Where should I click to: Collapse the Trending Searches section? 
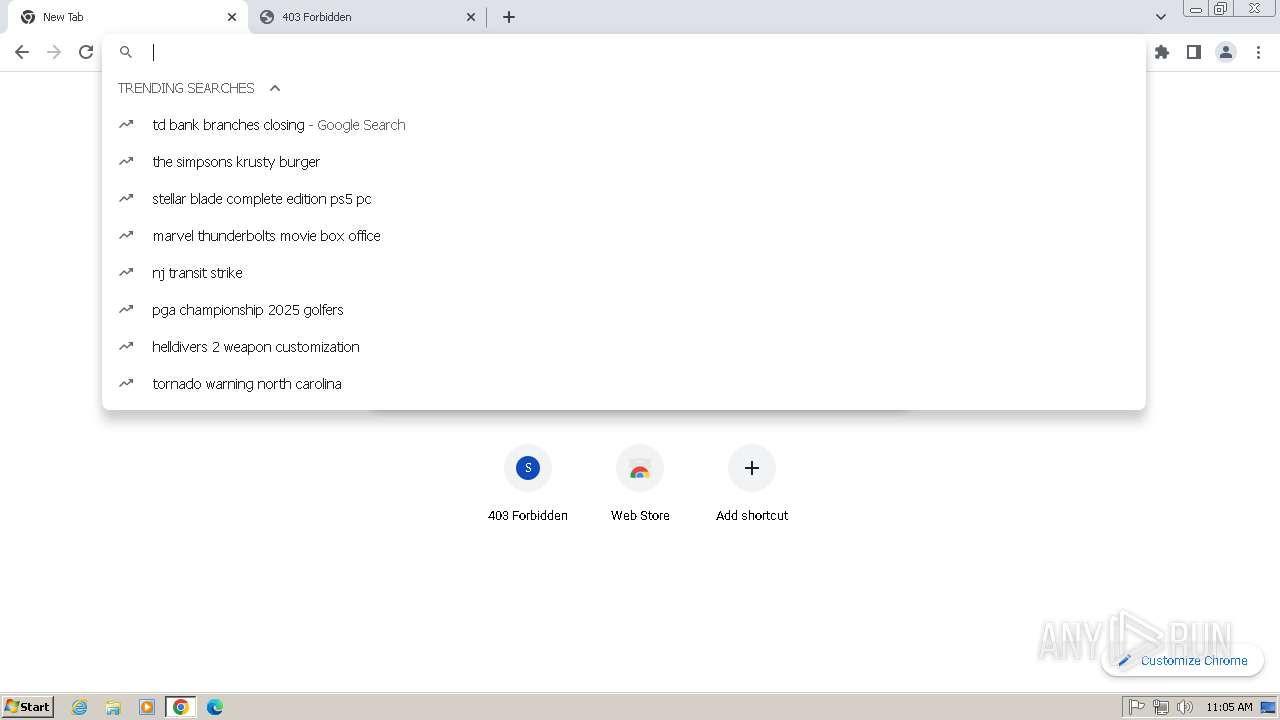(275, 88)
